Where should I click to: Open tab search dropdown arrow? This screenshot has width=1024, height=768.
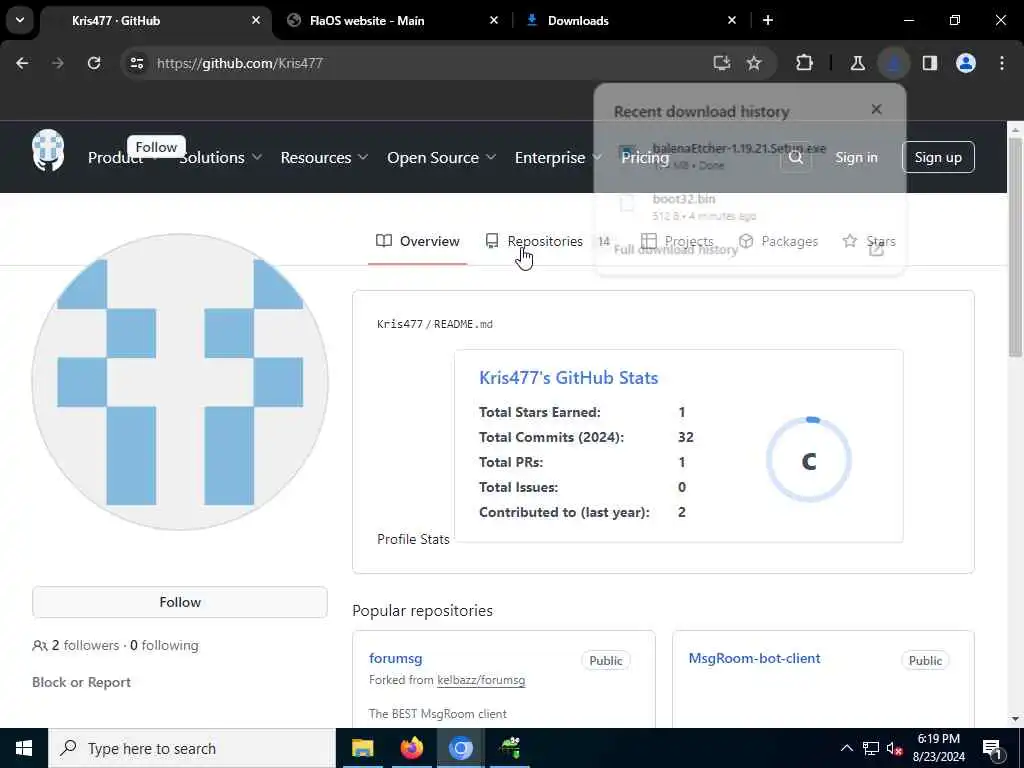click(20, 20)
